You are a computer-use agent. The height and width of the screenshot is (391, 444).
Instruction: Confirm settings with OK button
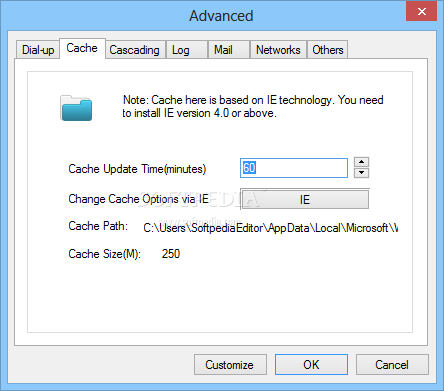(311, 365)
